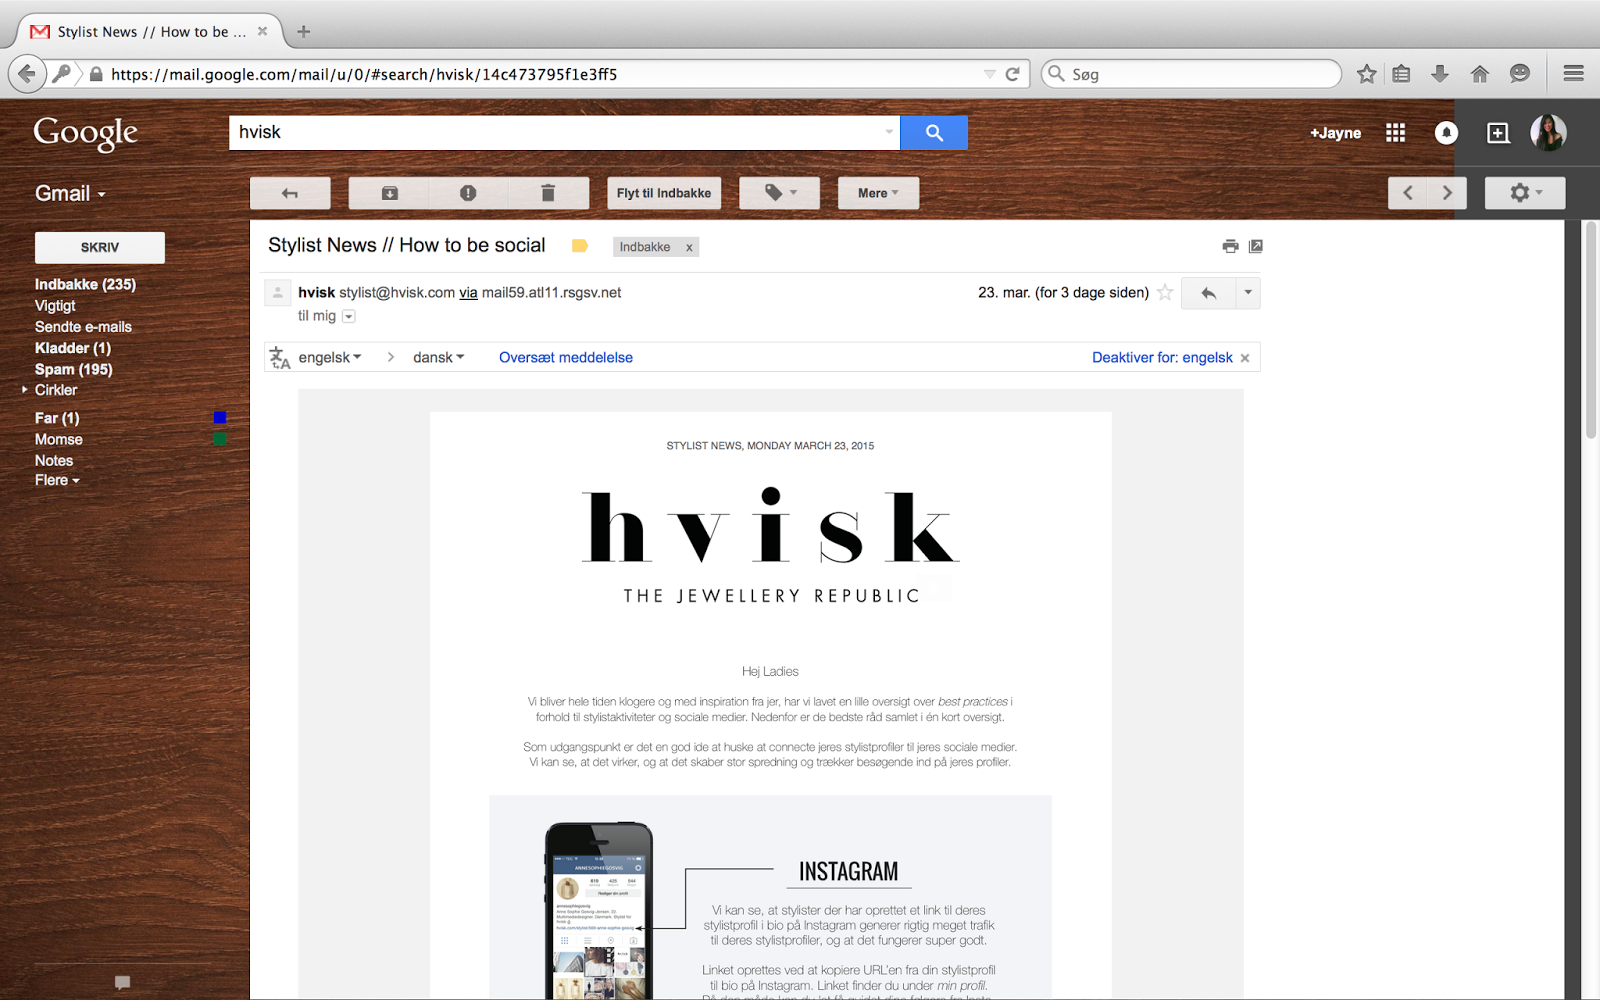Show search options dropdown arrow
Screen dimensions: 1600x1000
889,132
